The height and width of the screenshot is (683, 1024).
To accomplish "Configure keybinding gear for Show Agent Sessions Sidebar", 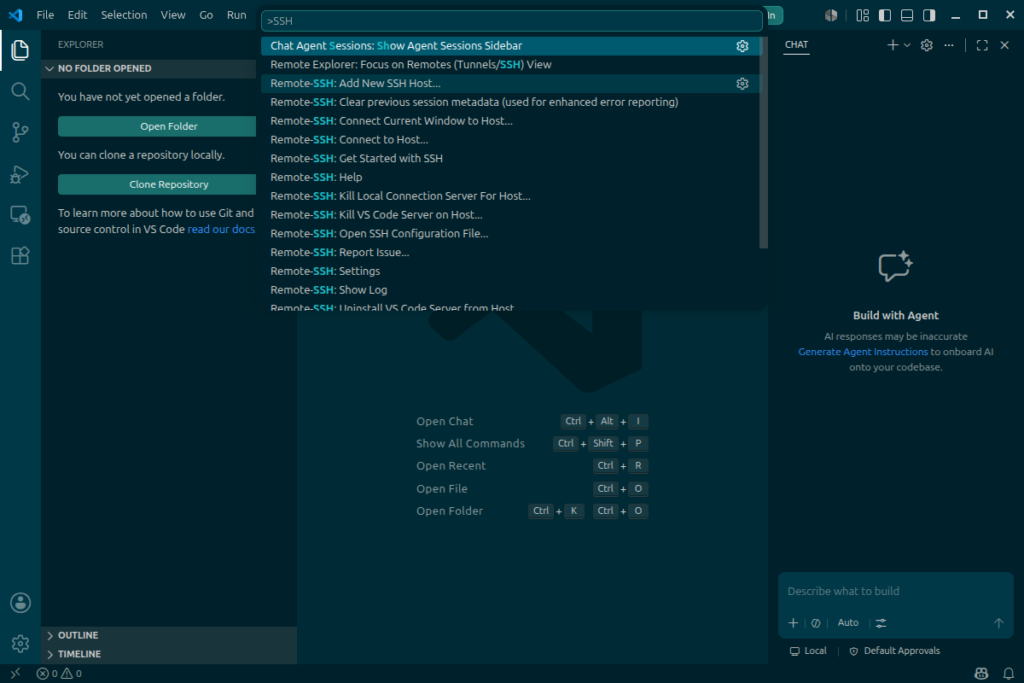I will click(x=742, y=46).
